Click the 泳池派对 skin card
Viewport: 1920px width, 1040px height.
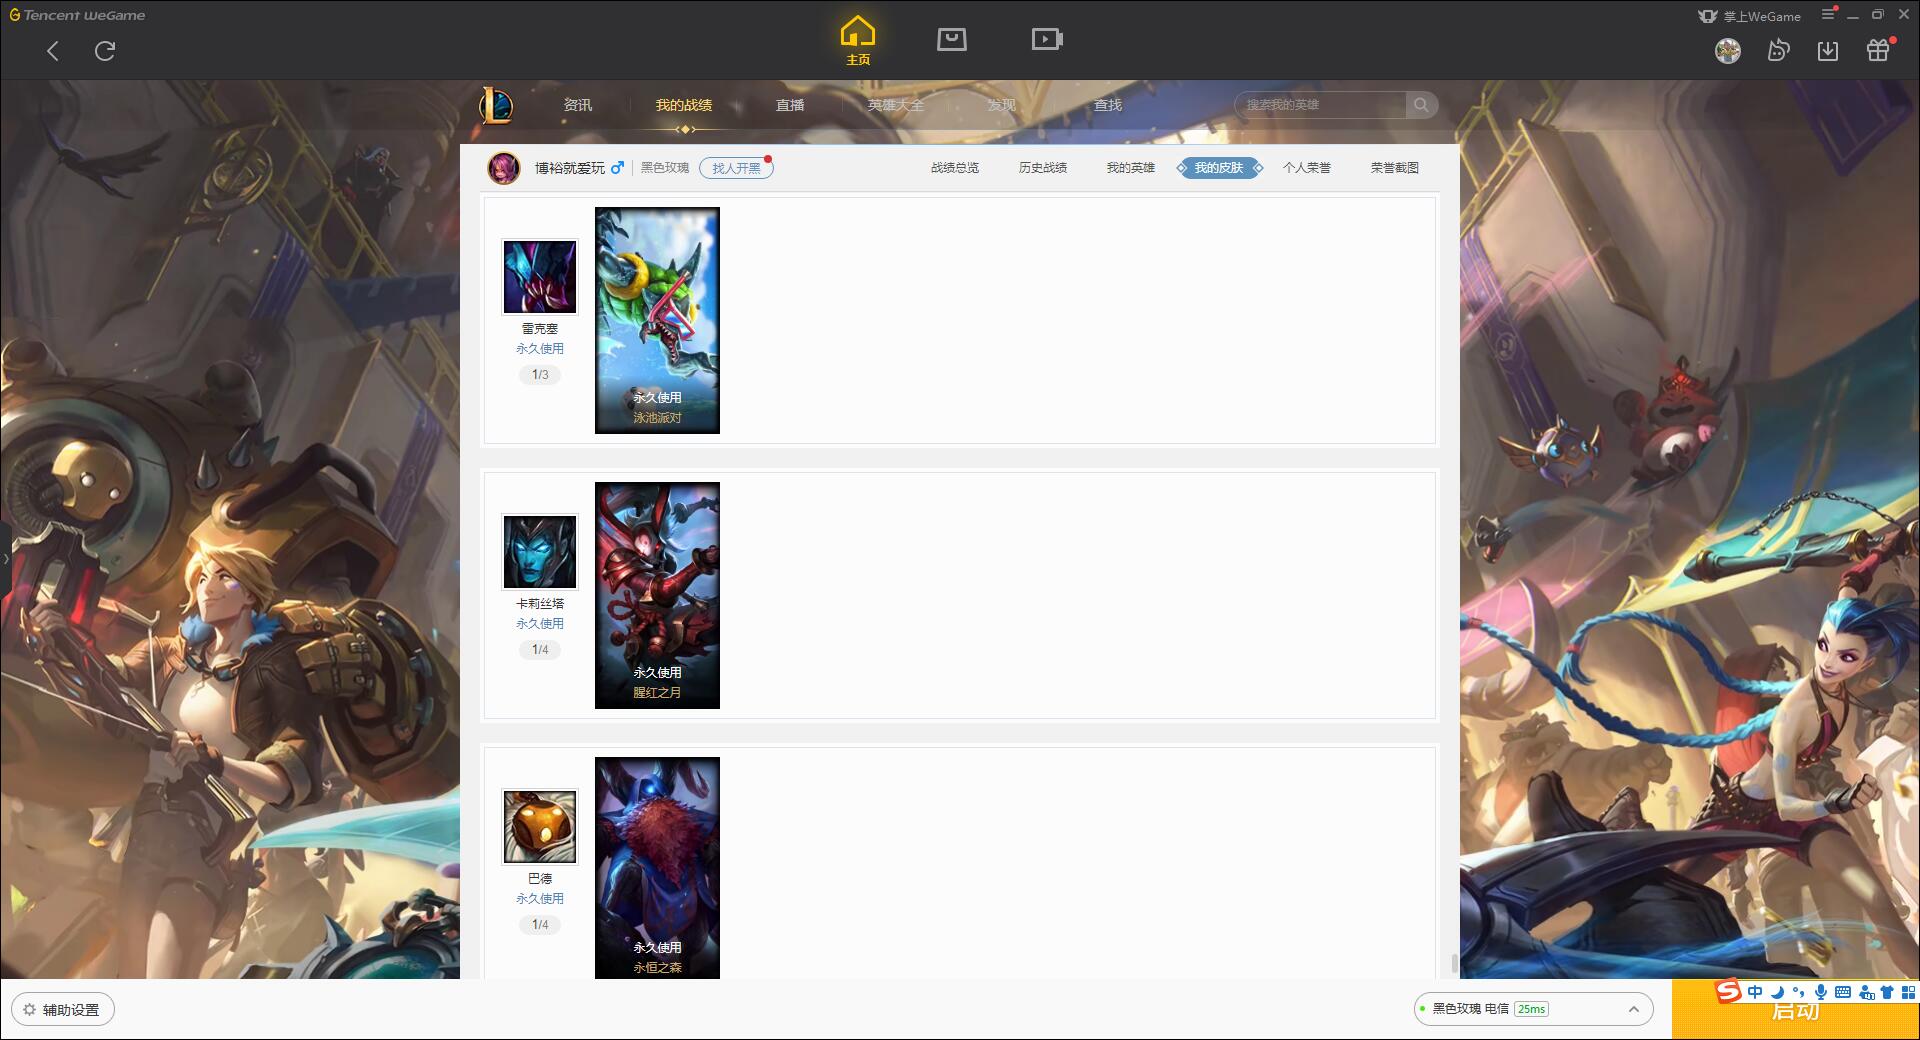(x=657, y=320)
